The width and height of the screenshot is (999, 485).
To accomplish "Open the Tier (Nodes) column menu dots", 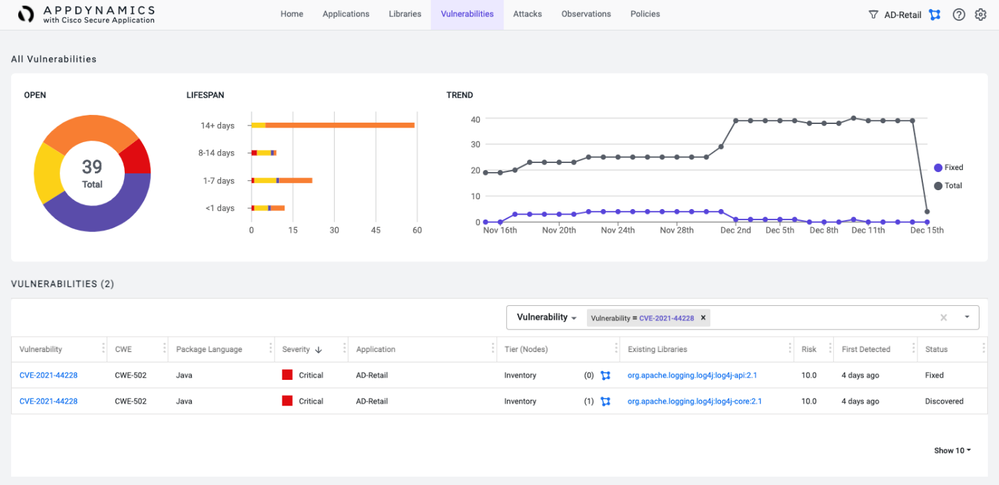I will point(616,349).
